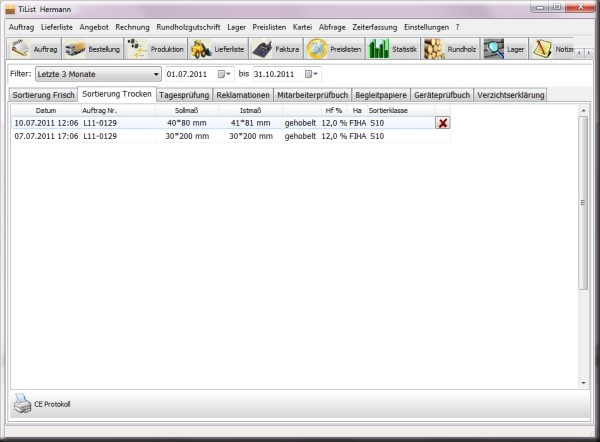Open the Zeiterfassung menu
Screen dimensions: 600x442
pos(375,27)
